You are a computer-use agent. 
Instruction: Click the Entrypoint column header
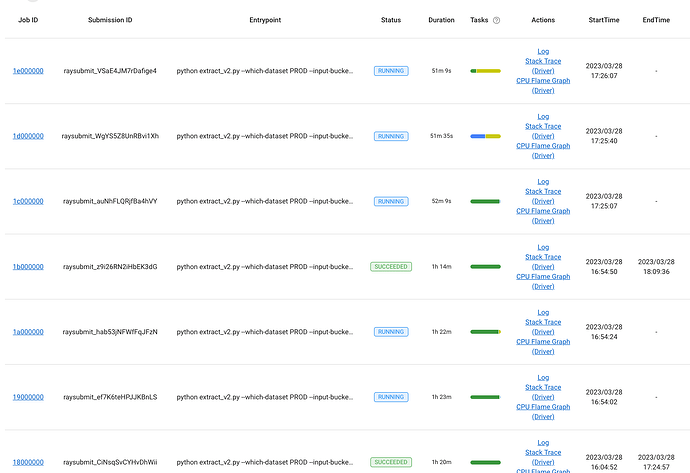(x=265, y=20)
